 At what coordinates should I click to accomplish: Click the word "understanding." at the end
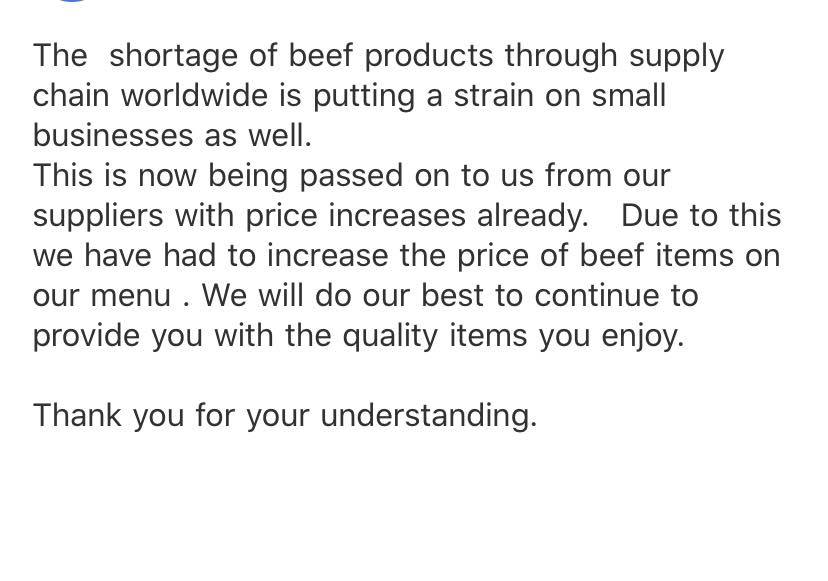coord(429,416)
